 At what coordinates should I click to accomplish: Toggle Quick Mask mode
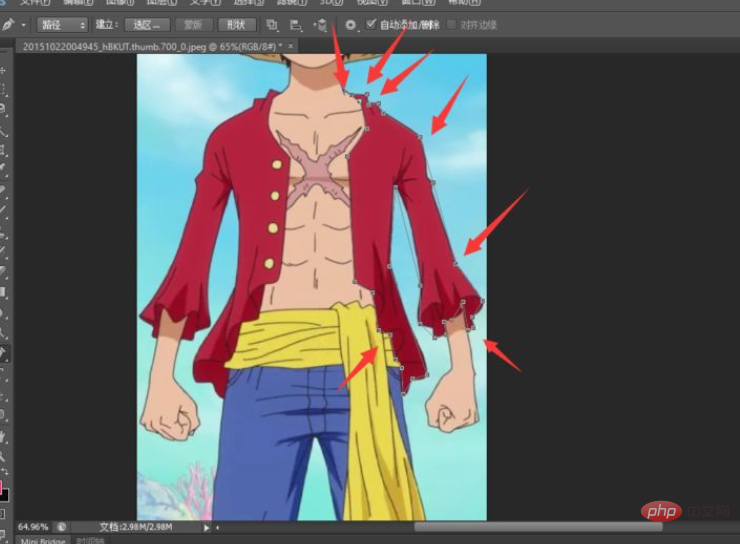(2, 514)
